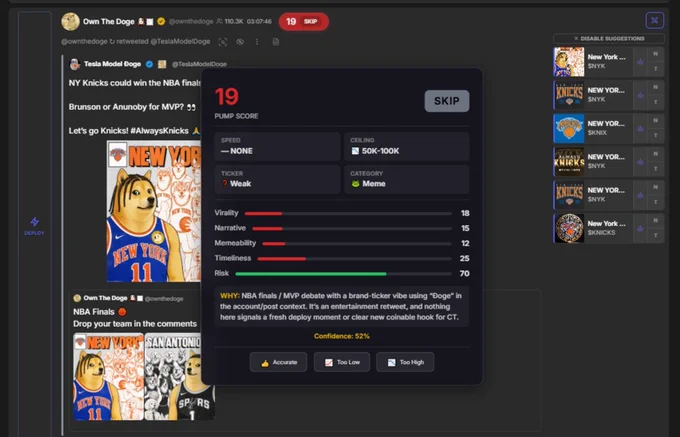The width and height of the screenshot is (680, 437).
Task: Click the Narrative score bar
Action: [352, 228]
